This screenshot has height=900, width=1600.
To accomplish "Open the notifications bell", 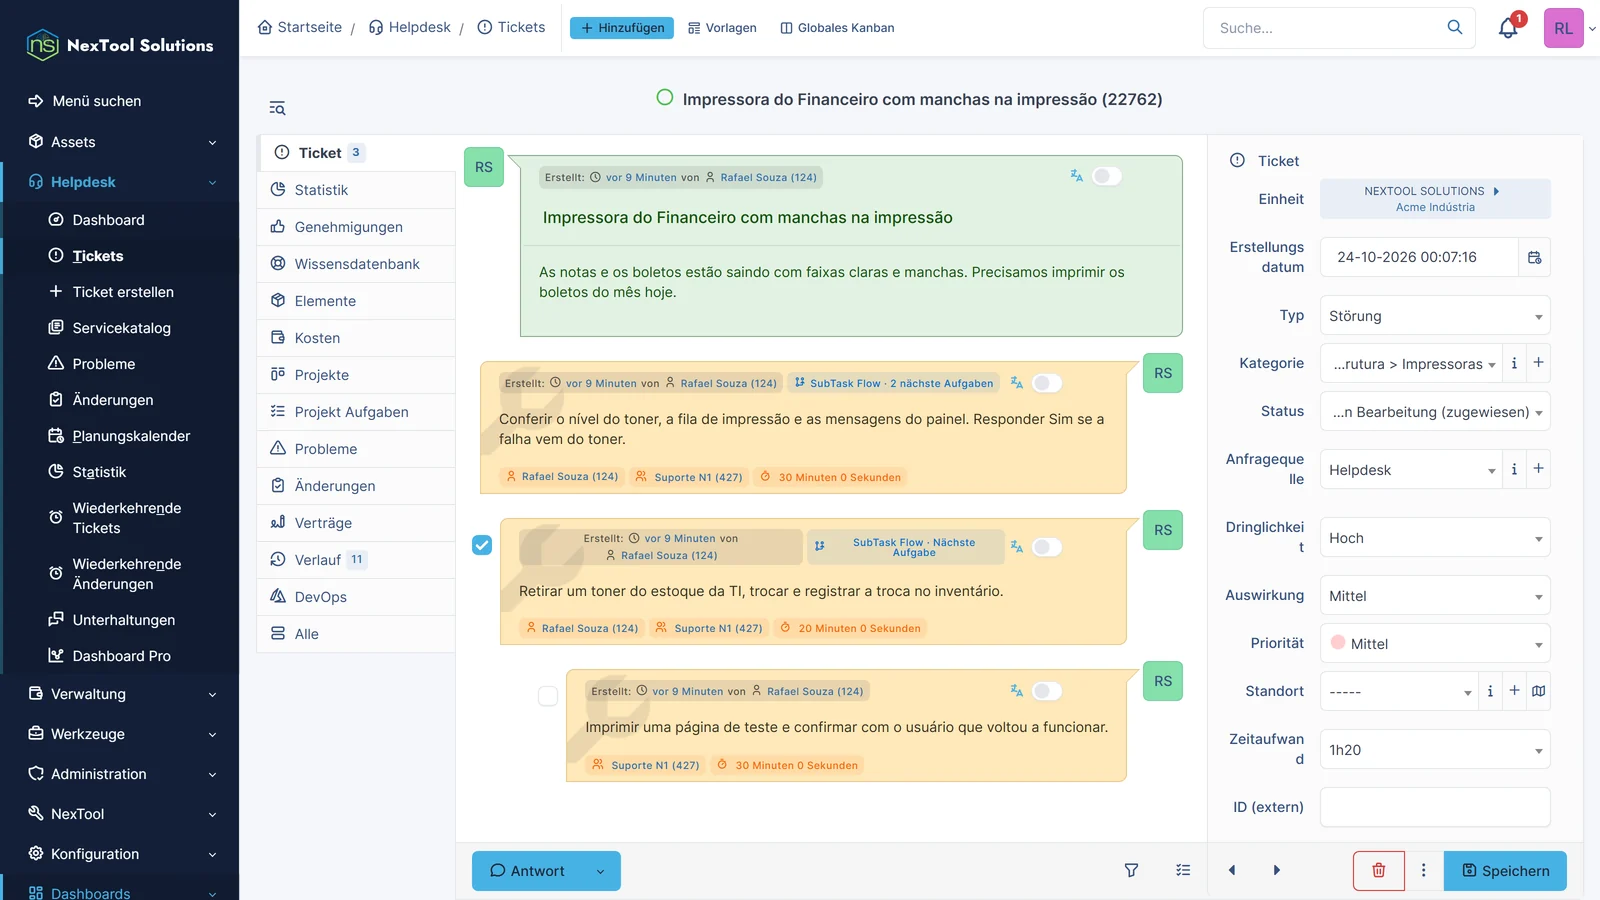I will tap(1508, 28).
